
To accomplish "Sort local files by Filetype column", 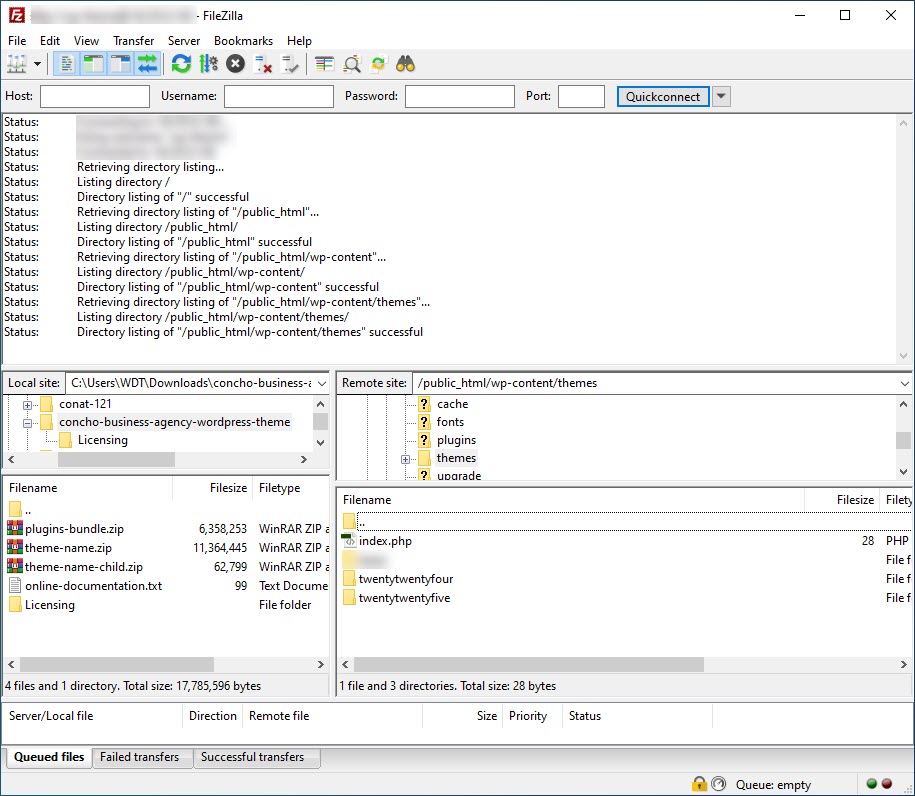I will point(292,488).
